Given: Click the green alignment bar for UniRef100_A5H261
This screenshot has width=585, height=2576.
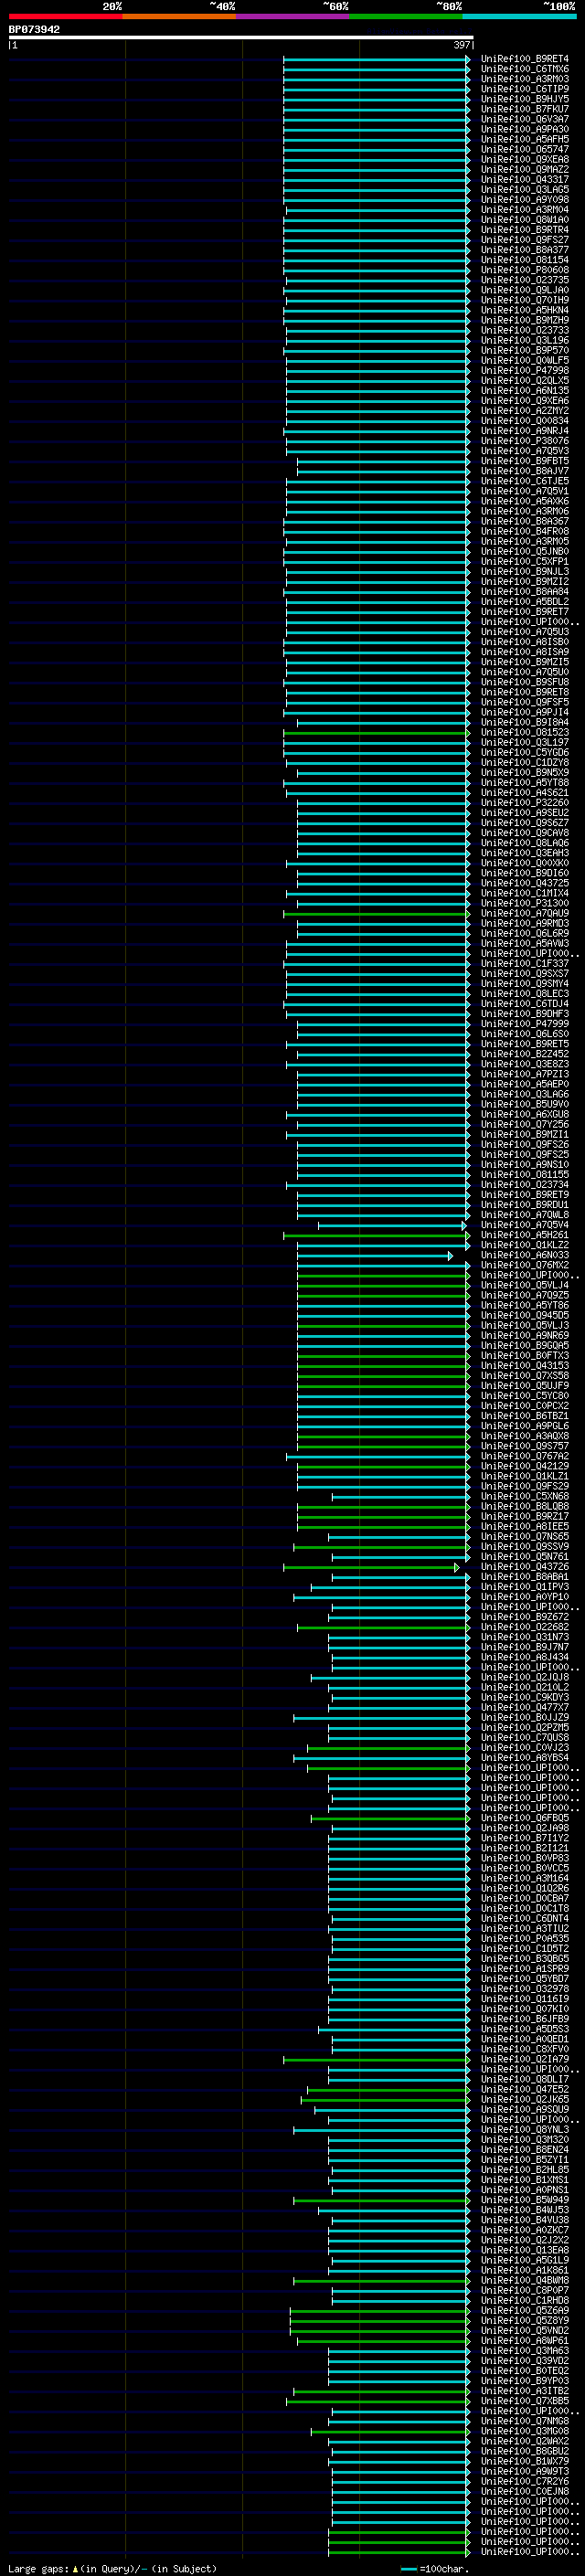Looking at the screenshot, I should click(376, 1235).
